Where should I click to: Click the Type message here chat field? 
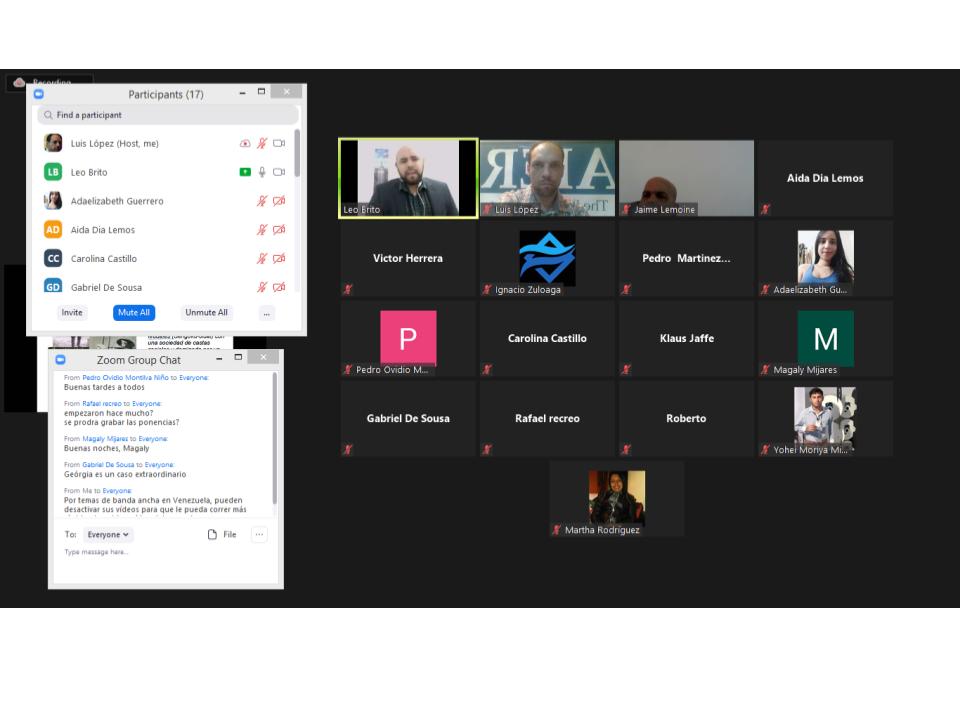[x=150, y=552]
